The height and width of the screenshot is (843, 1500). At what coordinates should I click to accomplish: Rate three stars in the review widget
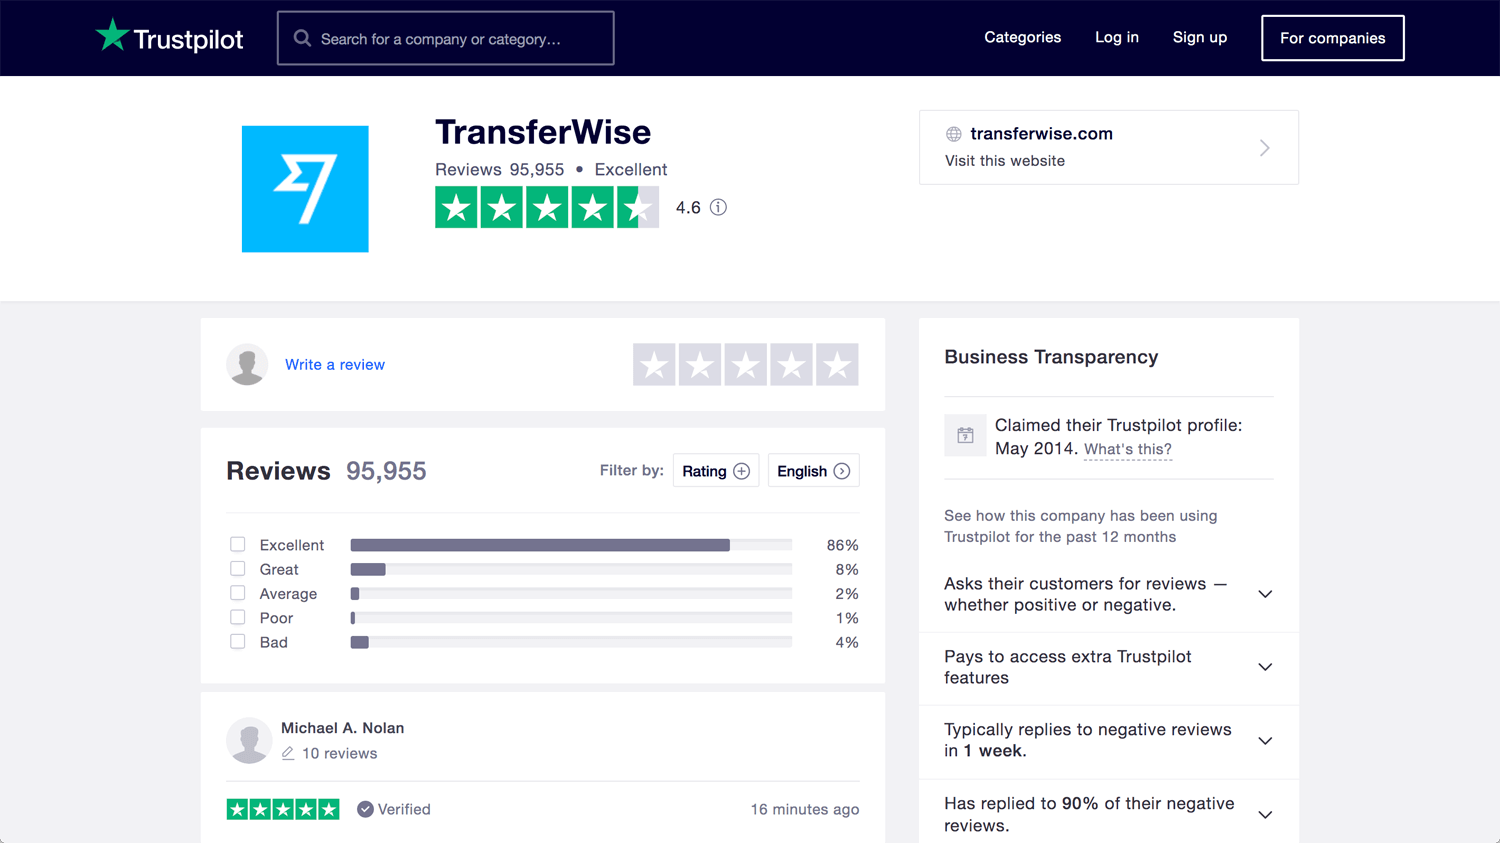(746, 365)
